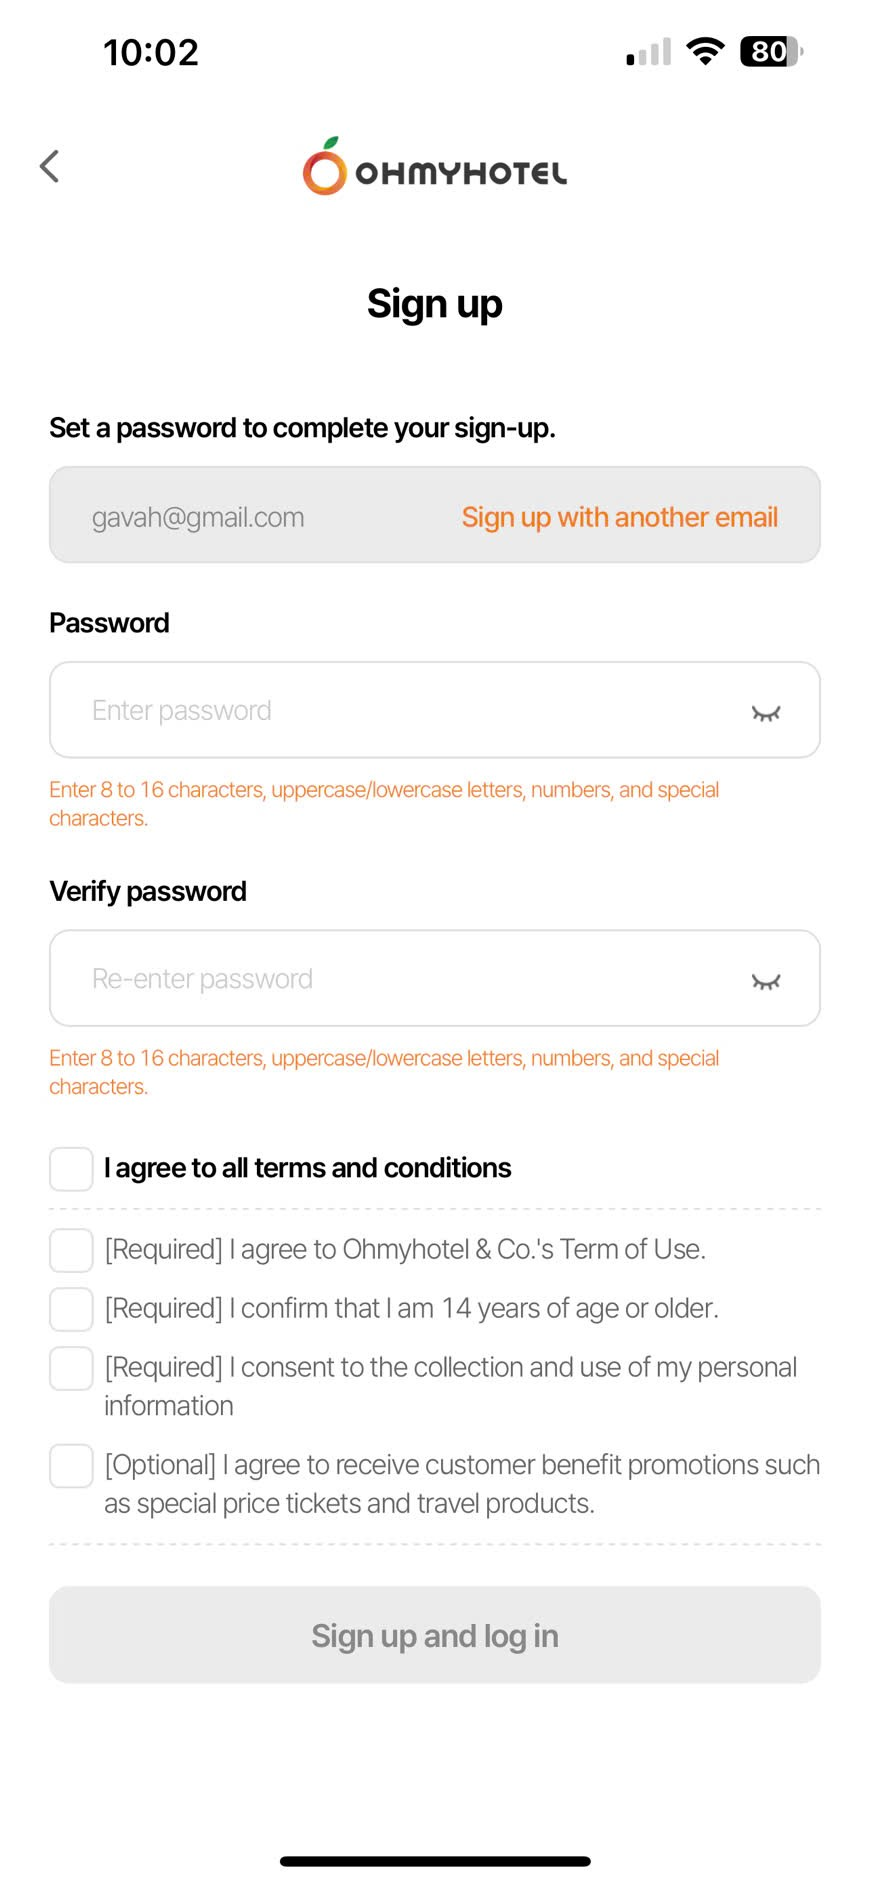The width and height of the screenshot is (870, 1883).
Task: Tap the home indicator bar at bottom
Action: pos(435,1861)
